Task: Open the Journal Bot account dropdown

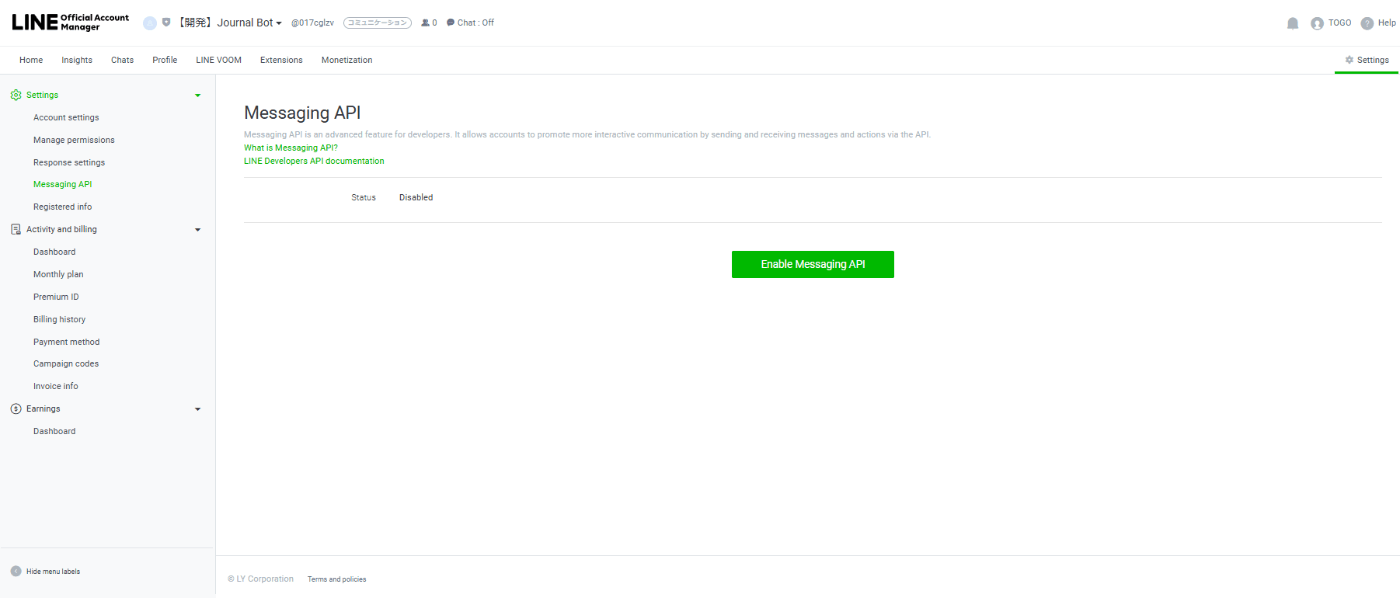Action: tap(229, 22)
